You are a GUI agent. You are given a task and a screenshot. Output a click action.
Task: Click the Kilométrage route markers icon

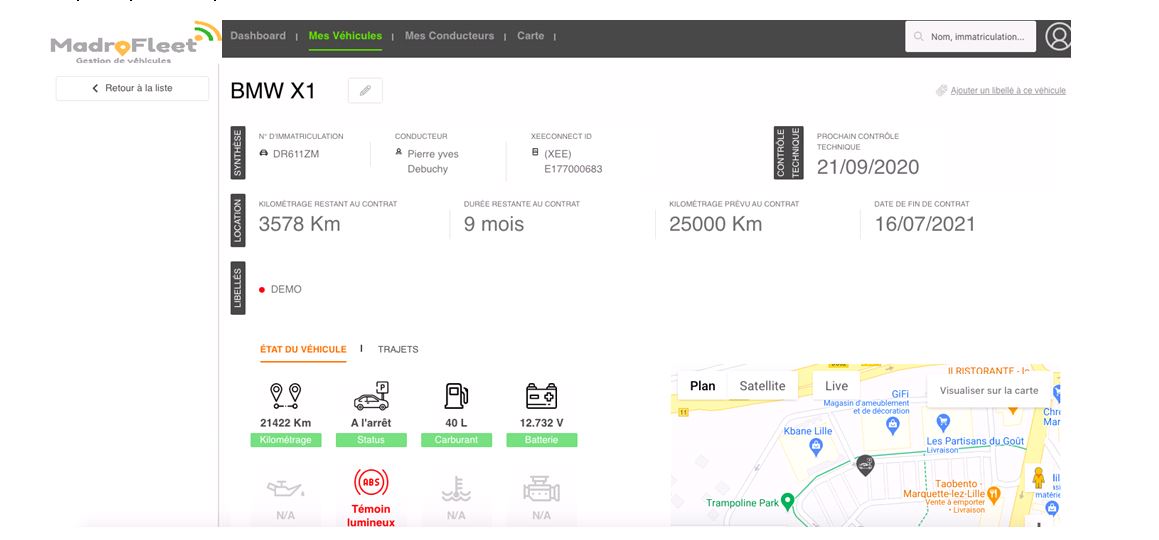pyautogui.click(x=285, y=396)
